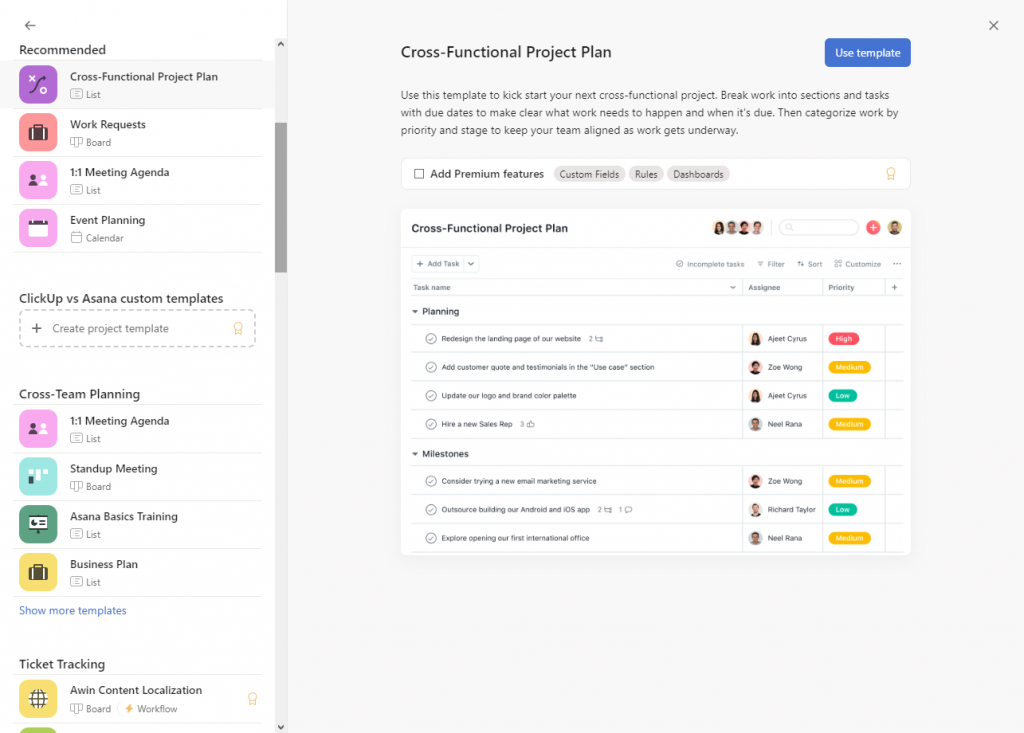This screenshot has height=733, width=1024.
Task: Go back using the left arrow icon
Action: pos(30,25)
